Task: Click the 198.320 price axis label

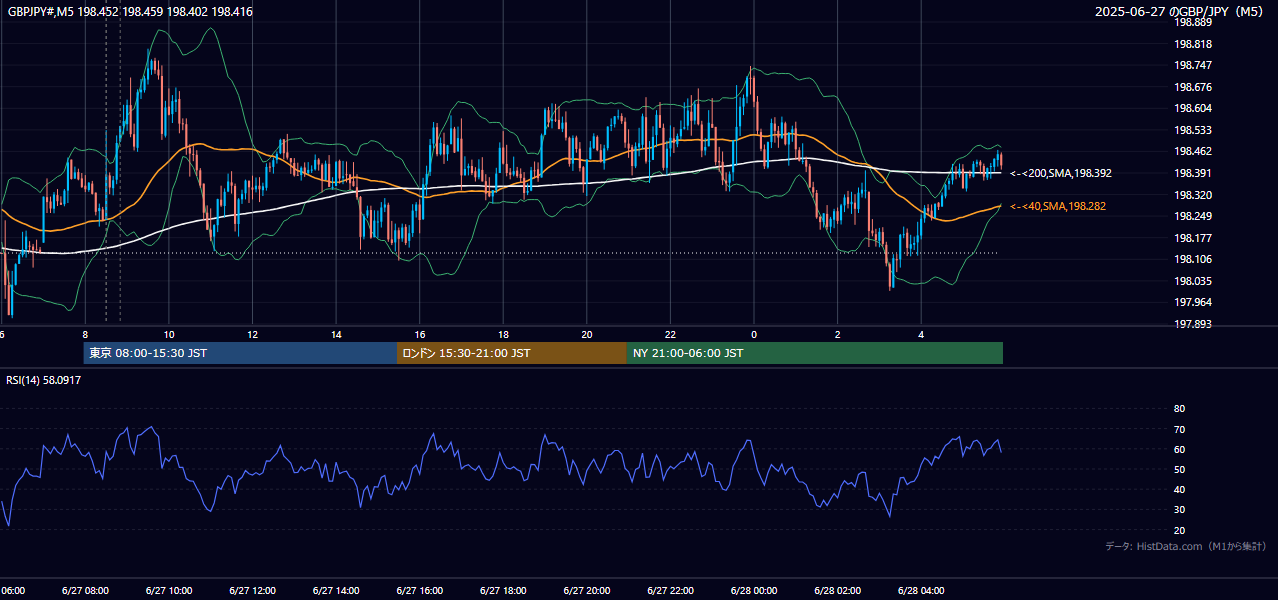Action: [1194, 195]
